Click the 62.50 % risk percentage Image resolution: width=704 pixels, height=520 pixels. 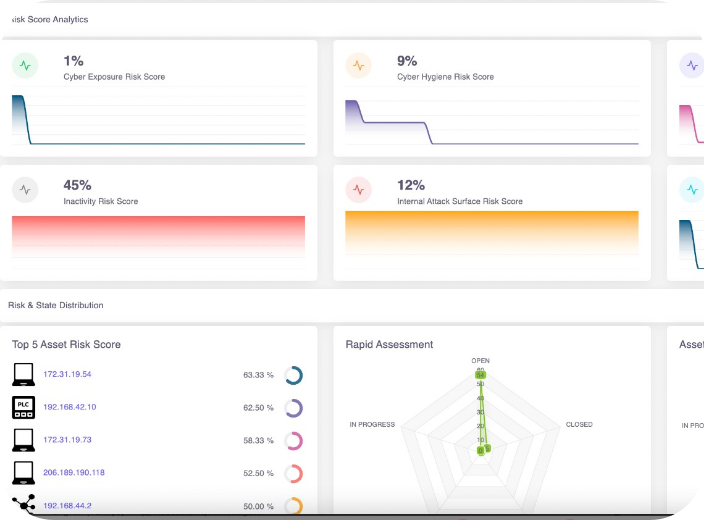tap(258, 408)
